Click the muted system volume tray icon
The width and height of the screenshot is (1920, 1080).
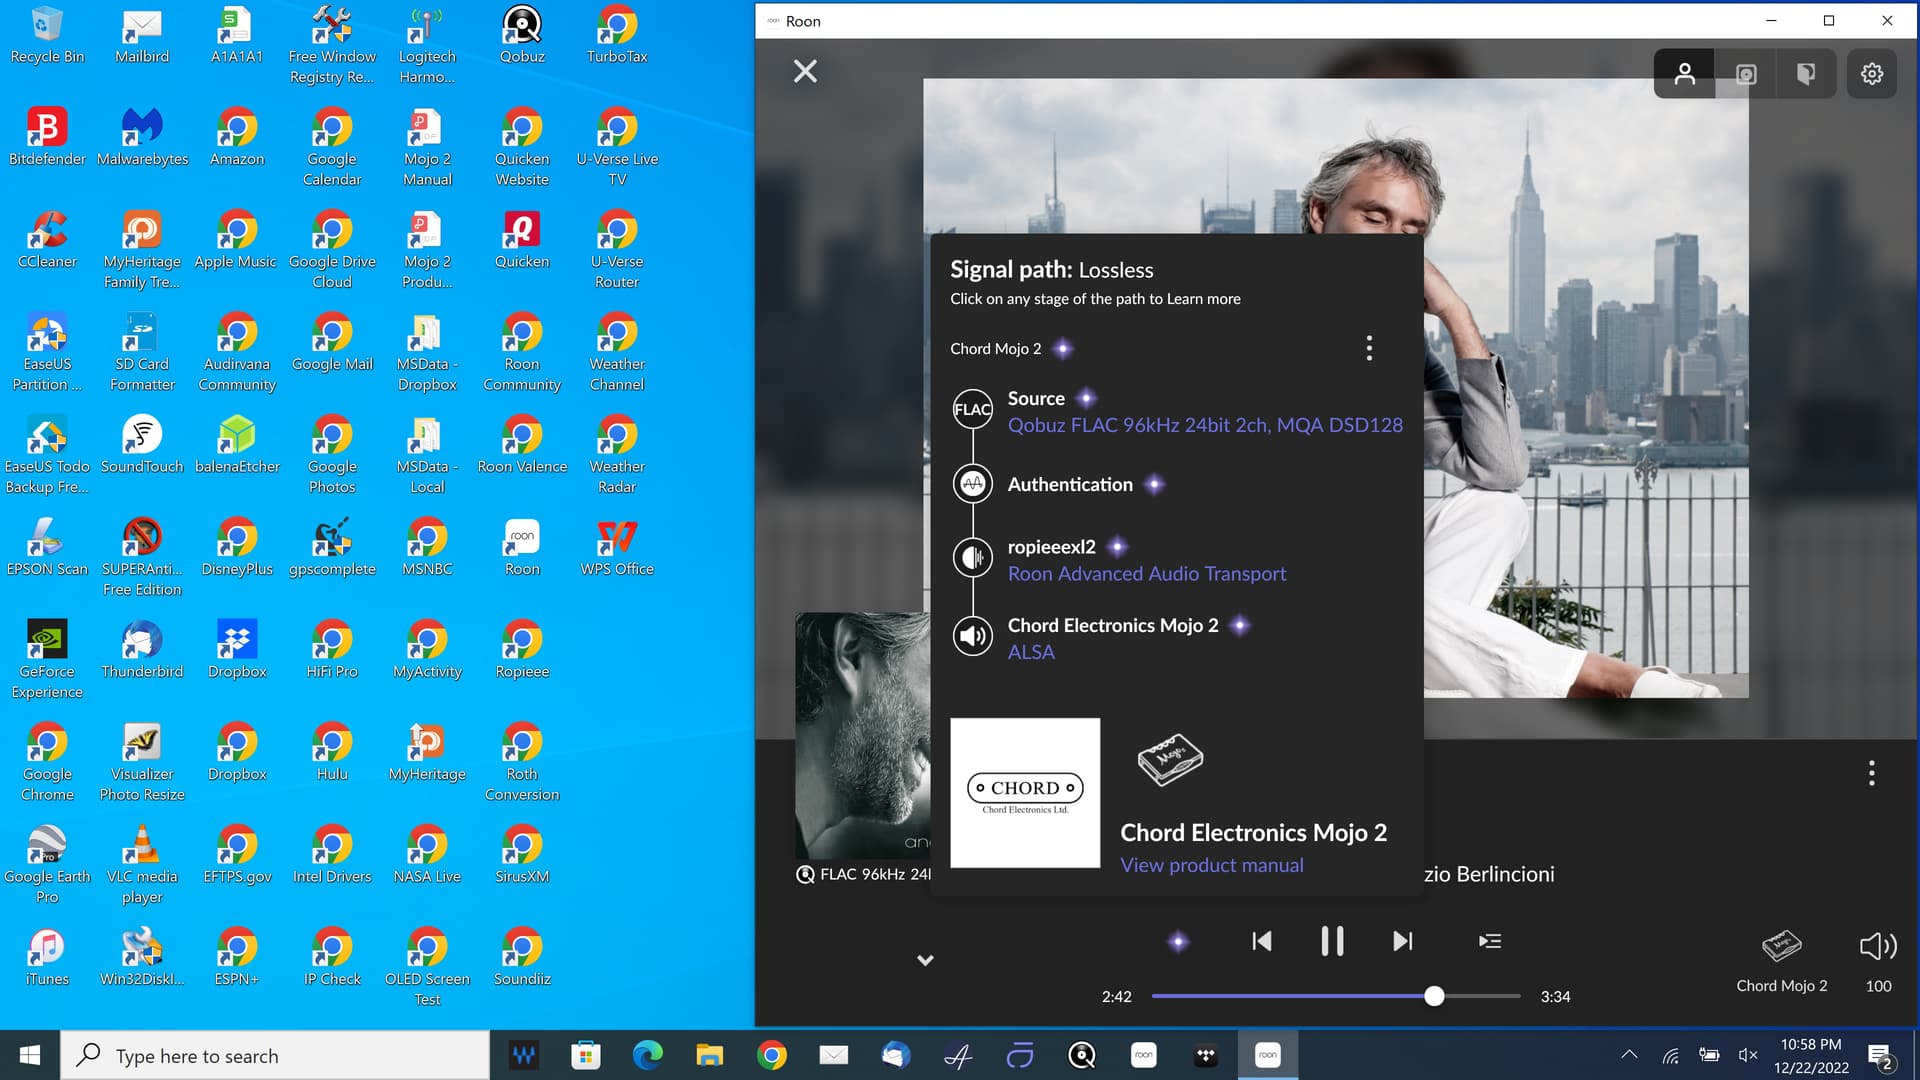click(1748, 1054)
